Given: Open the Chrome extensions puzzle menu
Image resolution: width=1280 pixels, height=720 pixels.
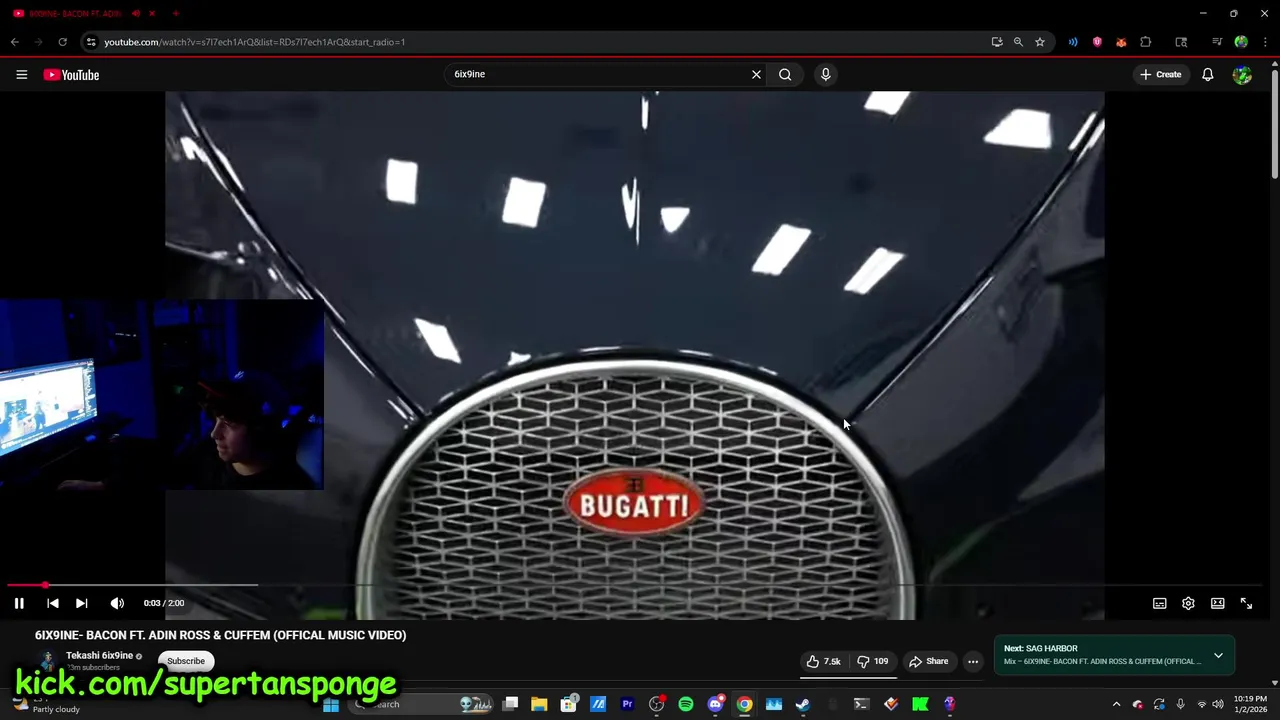Looking at the screenshot, I should pyautogui.click(x=1146, y=42).
